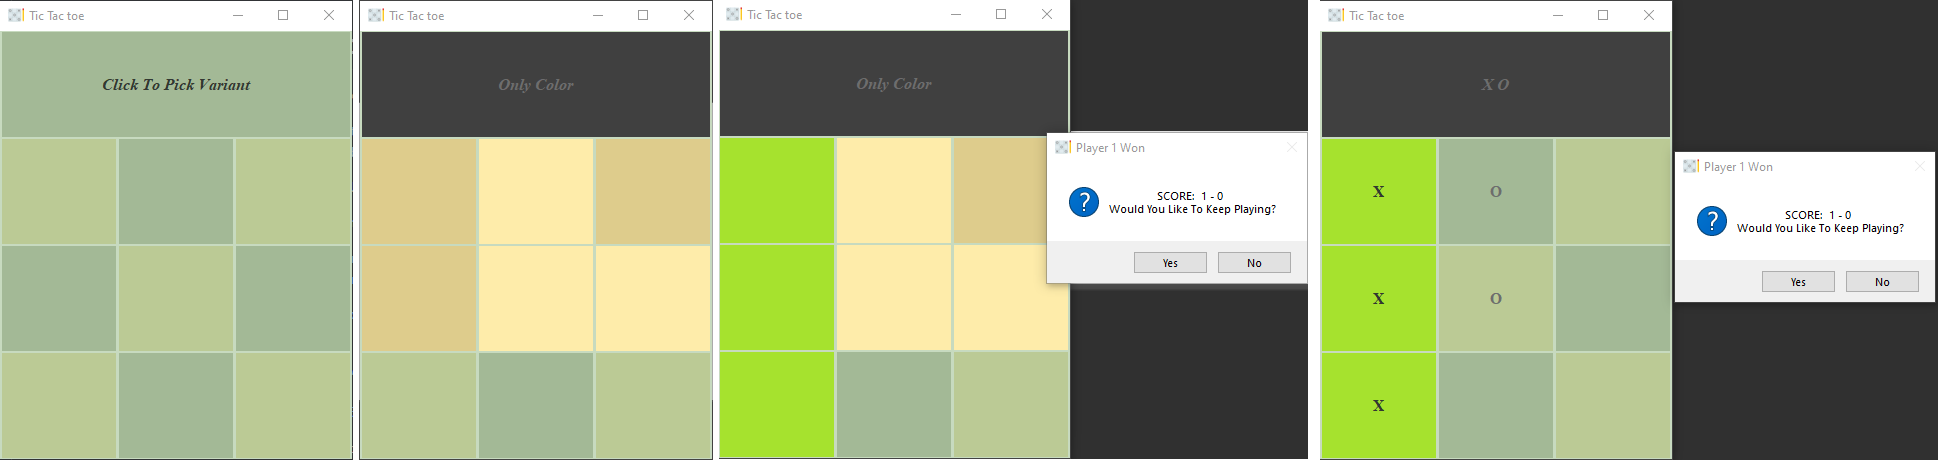
Task: Click Yes in dialog over Only Color window
Action: (x=1170, y=263)
